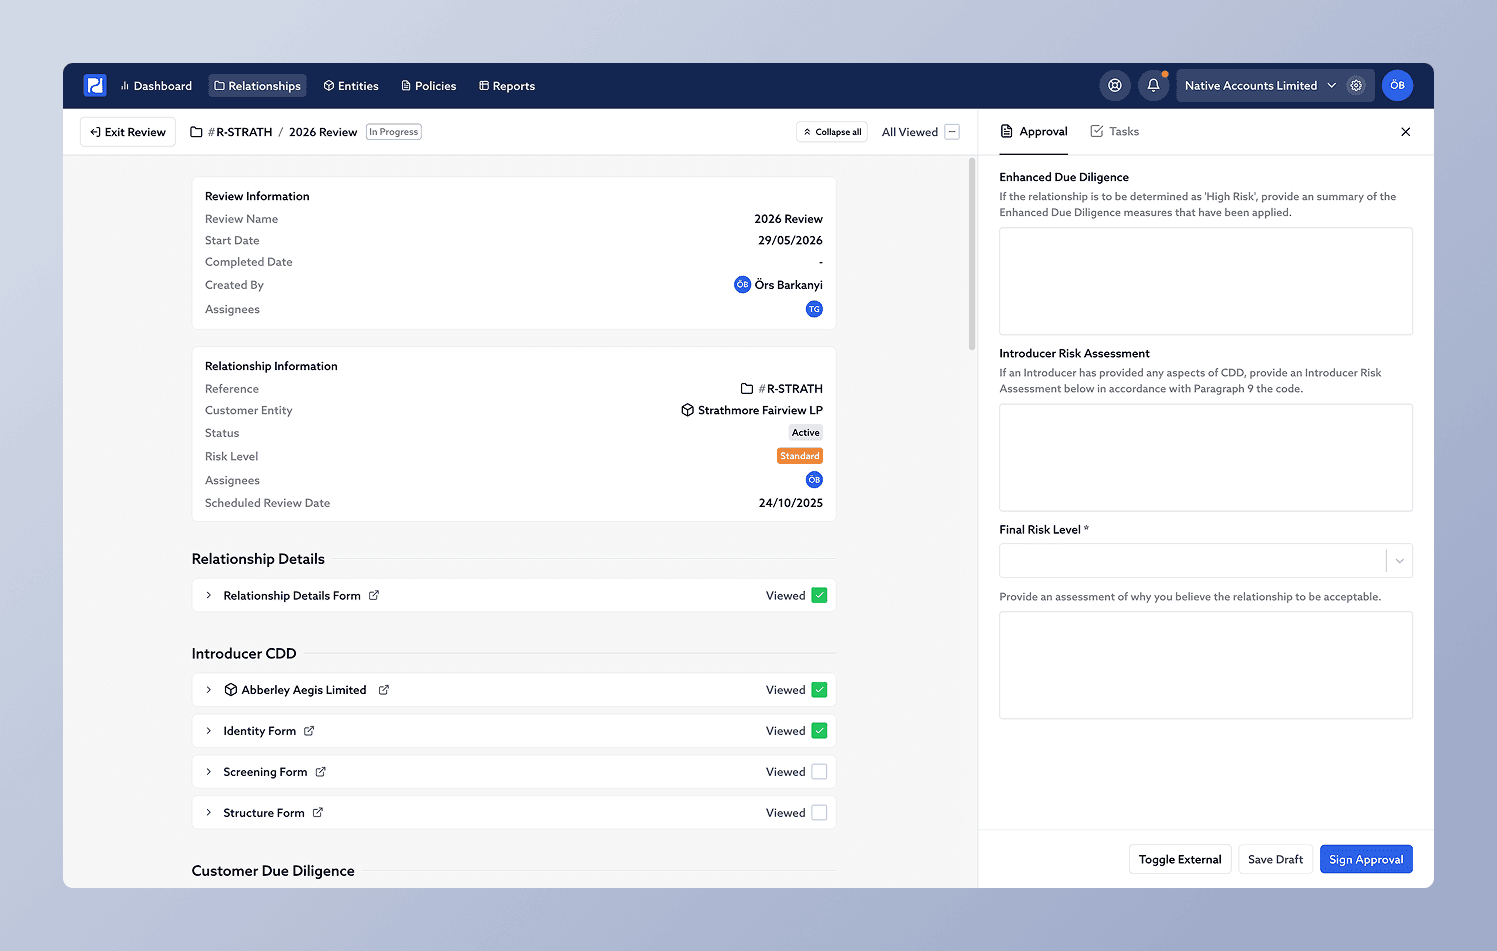Click the breadcrumb folder icon
The width and height of the screenshot is (1497, 951).
tap(197, 132)
